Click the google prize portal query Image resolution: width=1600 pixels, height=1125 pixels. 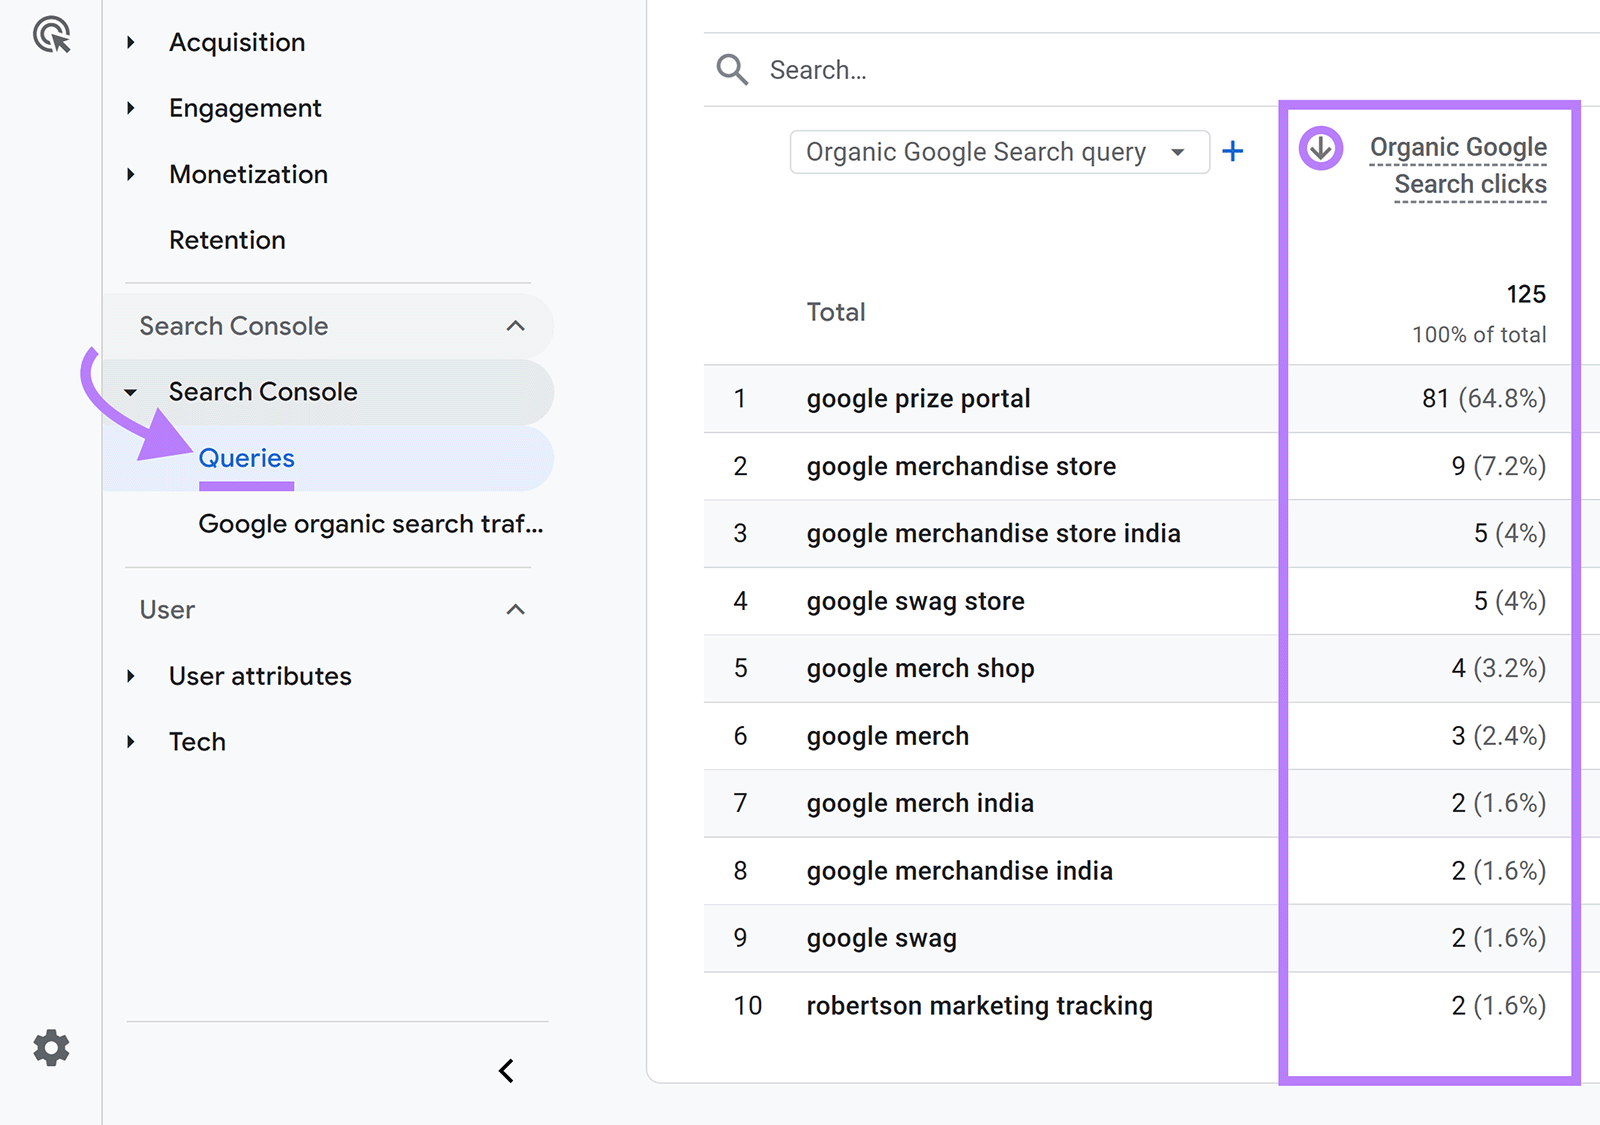pyautogui.click(x=918, y=398)
